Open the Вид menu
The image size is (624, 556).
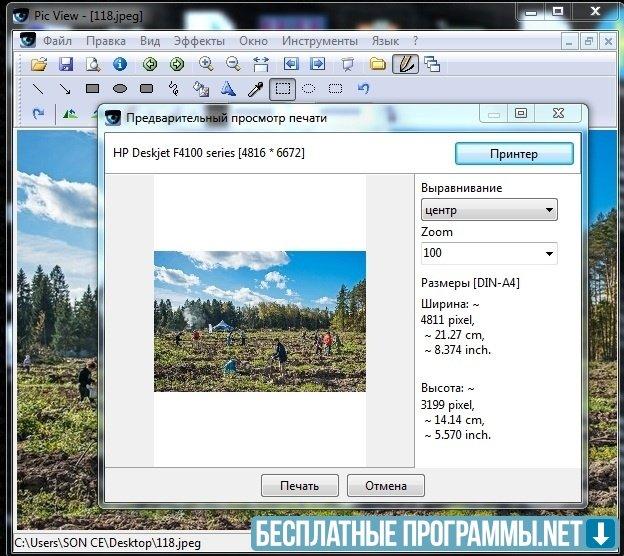click(x=150, y=41)
